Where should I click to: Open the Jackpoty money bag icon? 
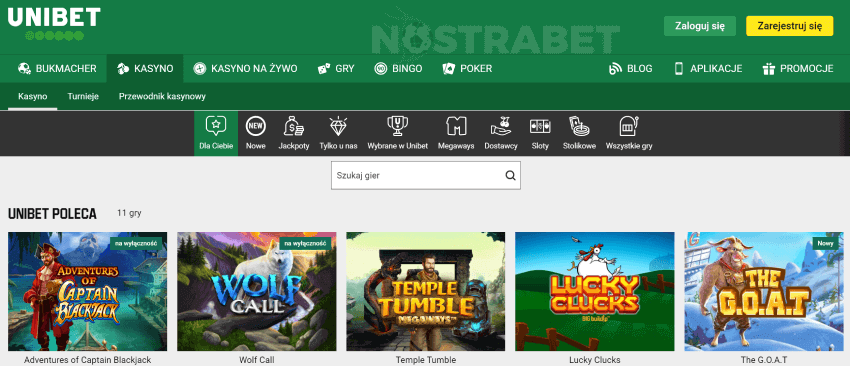pos(294,126)
